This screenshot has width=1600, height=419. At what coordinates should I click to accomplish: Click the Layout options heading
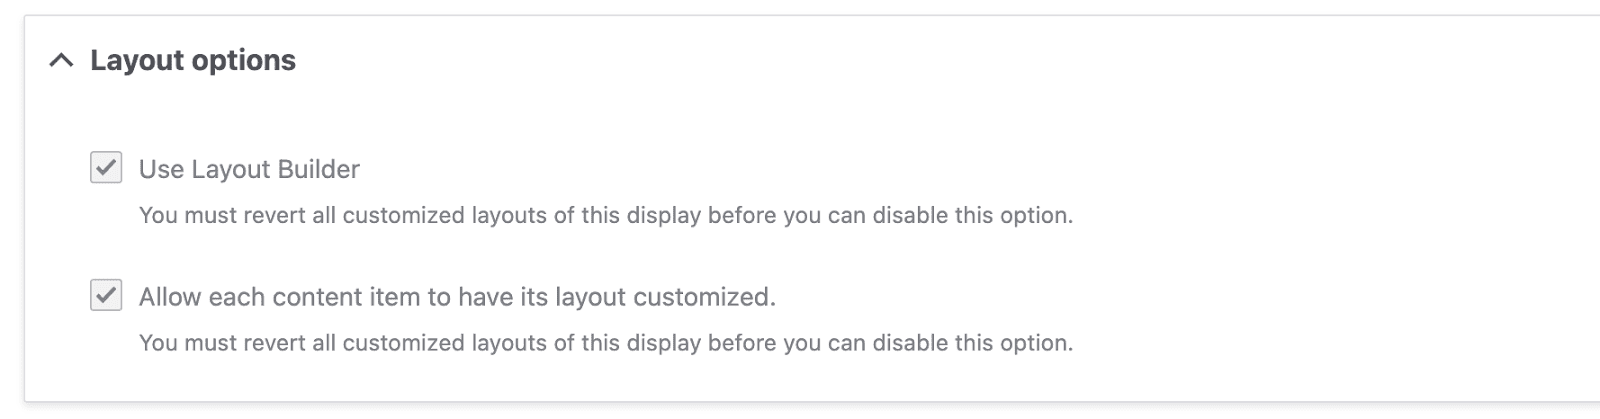(x=193, y=61)
